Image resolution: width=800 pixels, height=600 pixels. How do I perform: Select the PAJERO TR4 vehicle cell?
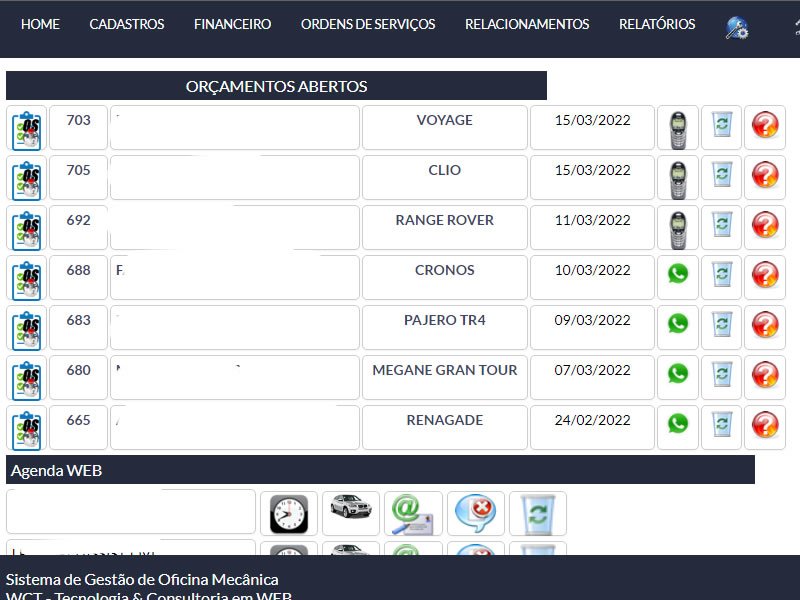click(x=444, y=328)
